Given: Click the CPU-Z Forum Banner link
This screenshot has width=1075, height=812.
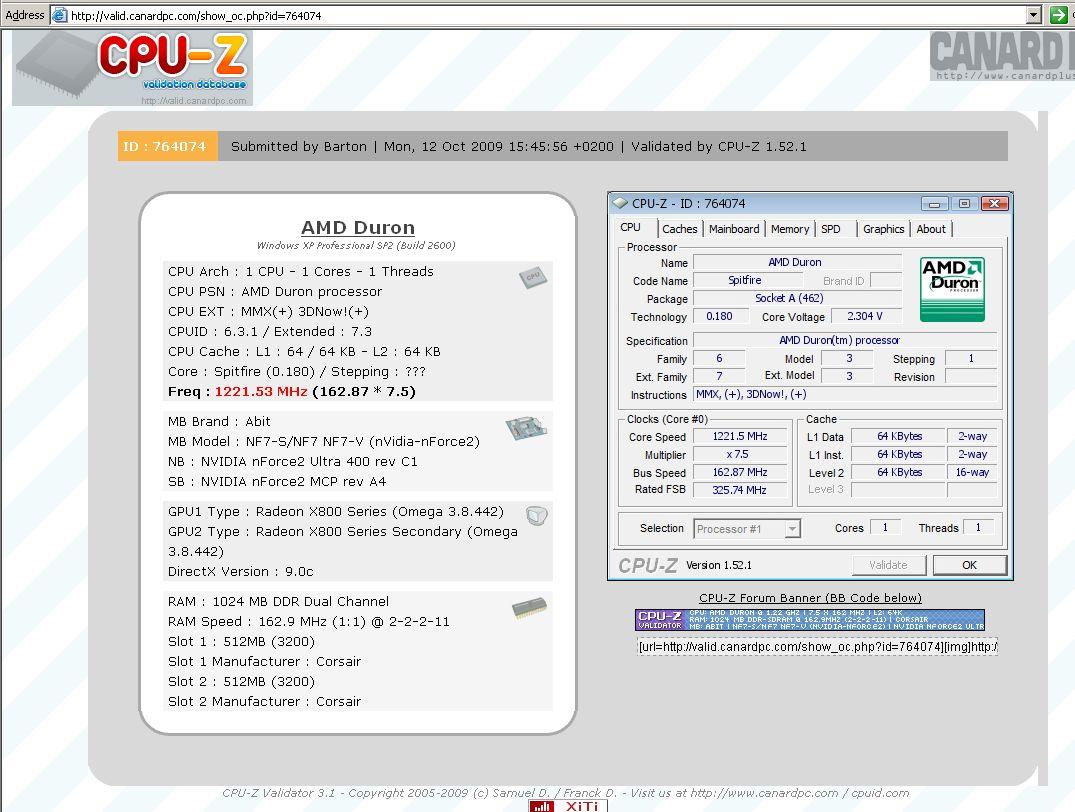Looking at the screenshot, I should pyautogui.click(x=810, y=598).
